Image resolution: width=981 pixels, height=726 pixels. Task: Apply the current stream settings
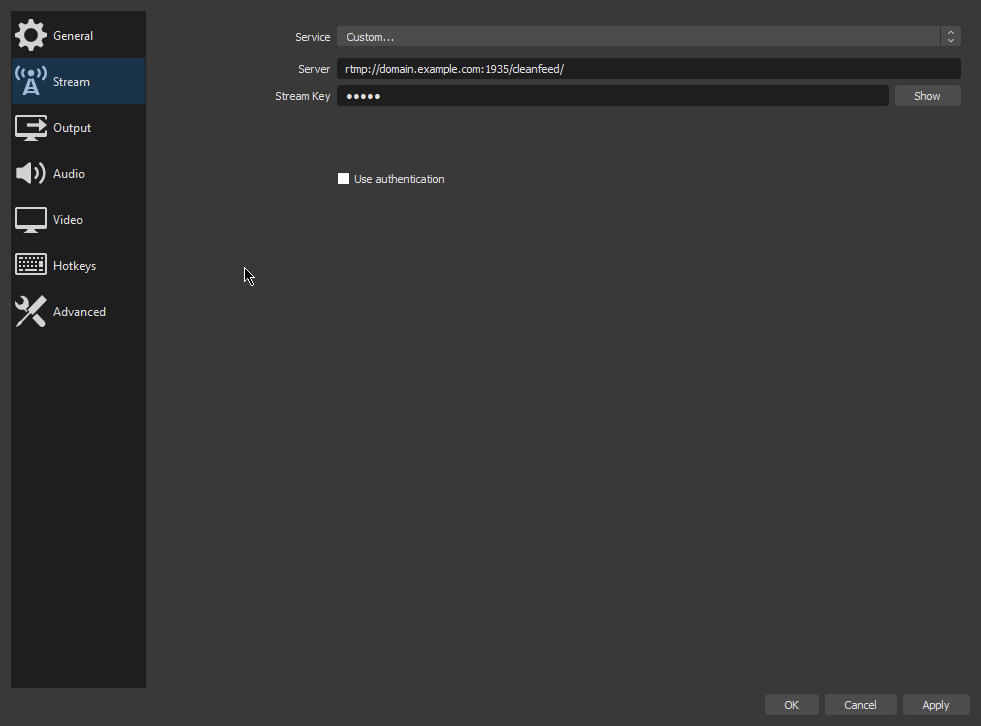[x=935, y=704]
